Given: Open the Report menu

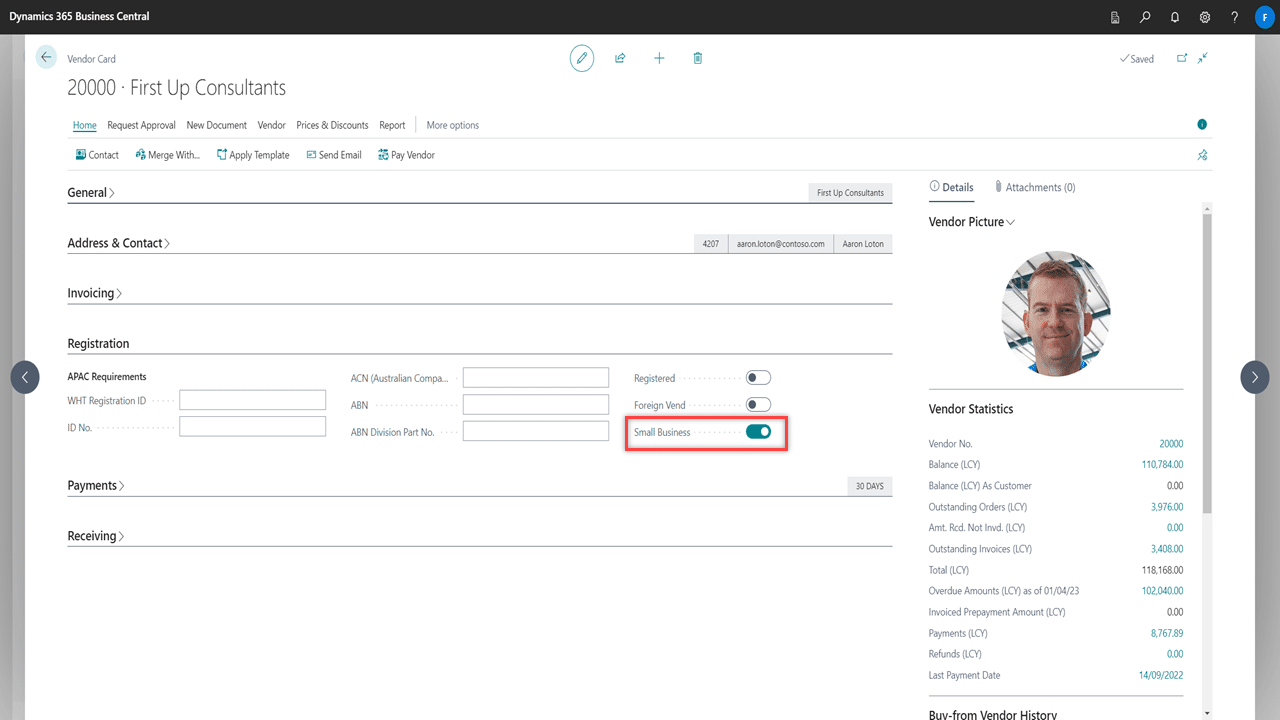Looking at the screenshot, I should click(392, 125).
